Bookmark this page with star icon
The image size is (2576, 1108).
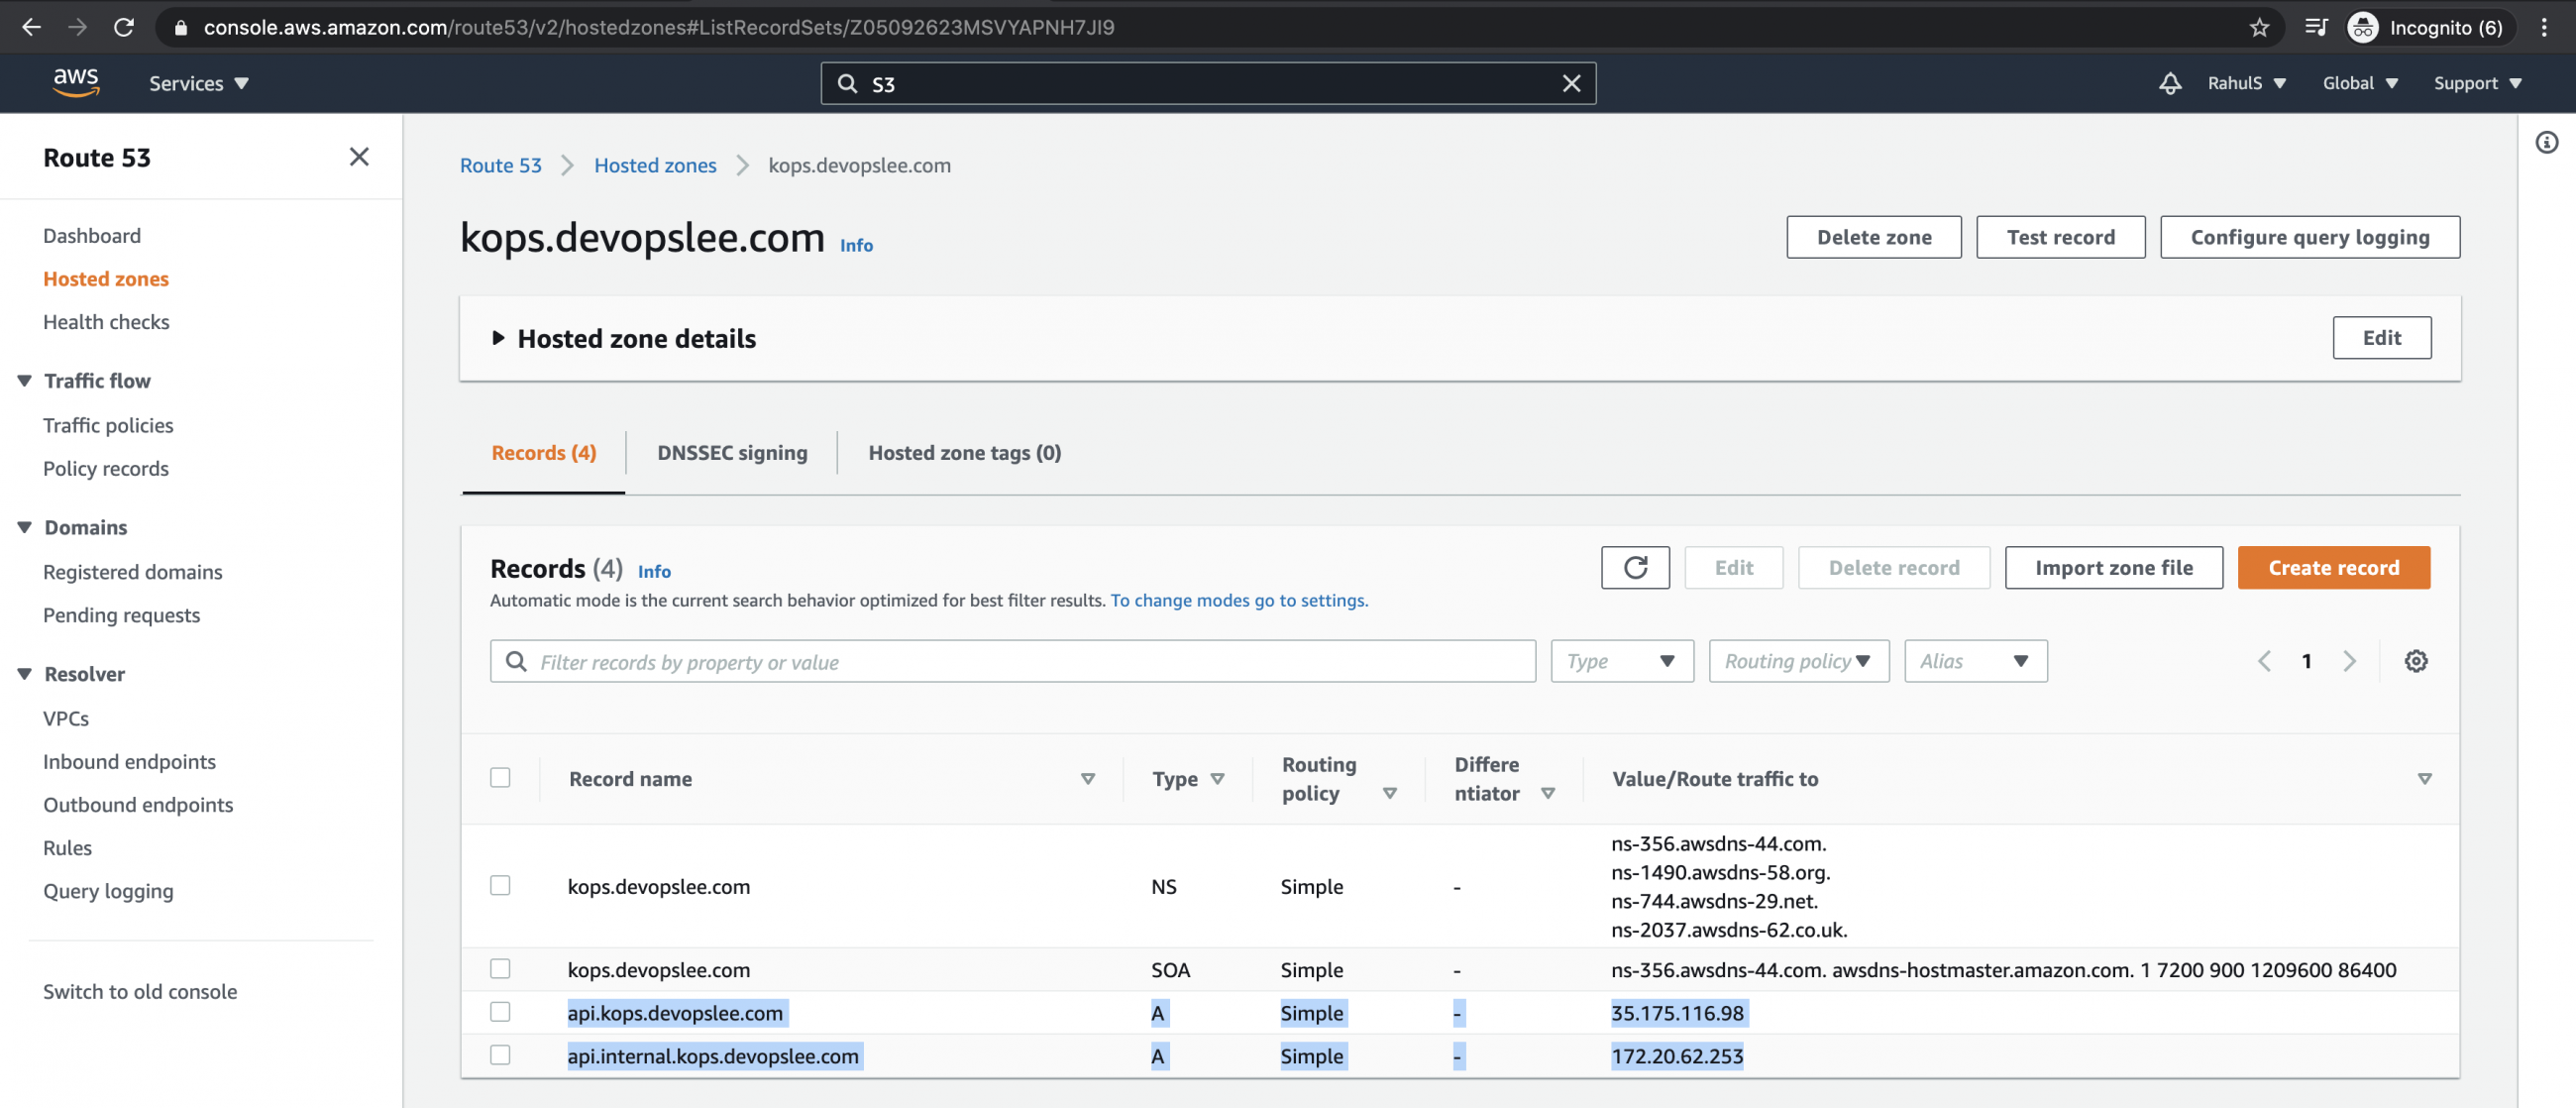coord(2259,27)
